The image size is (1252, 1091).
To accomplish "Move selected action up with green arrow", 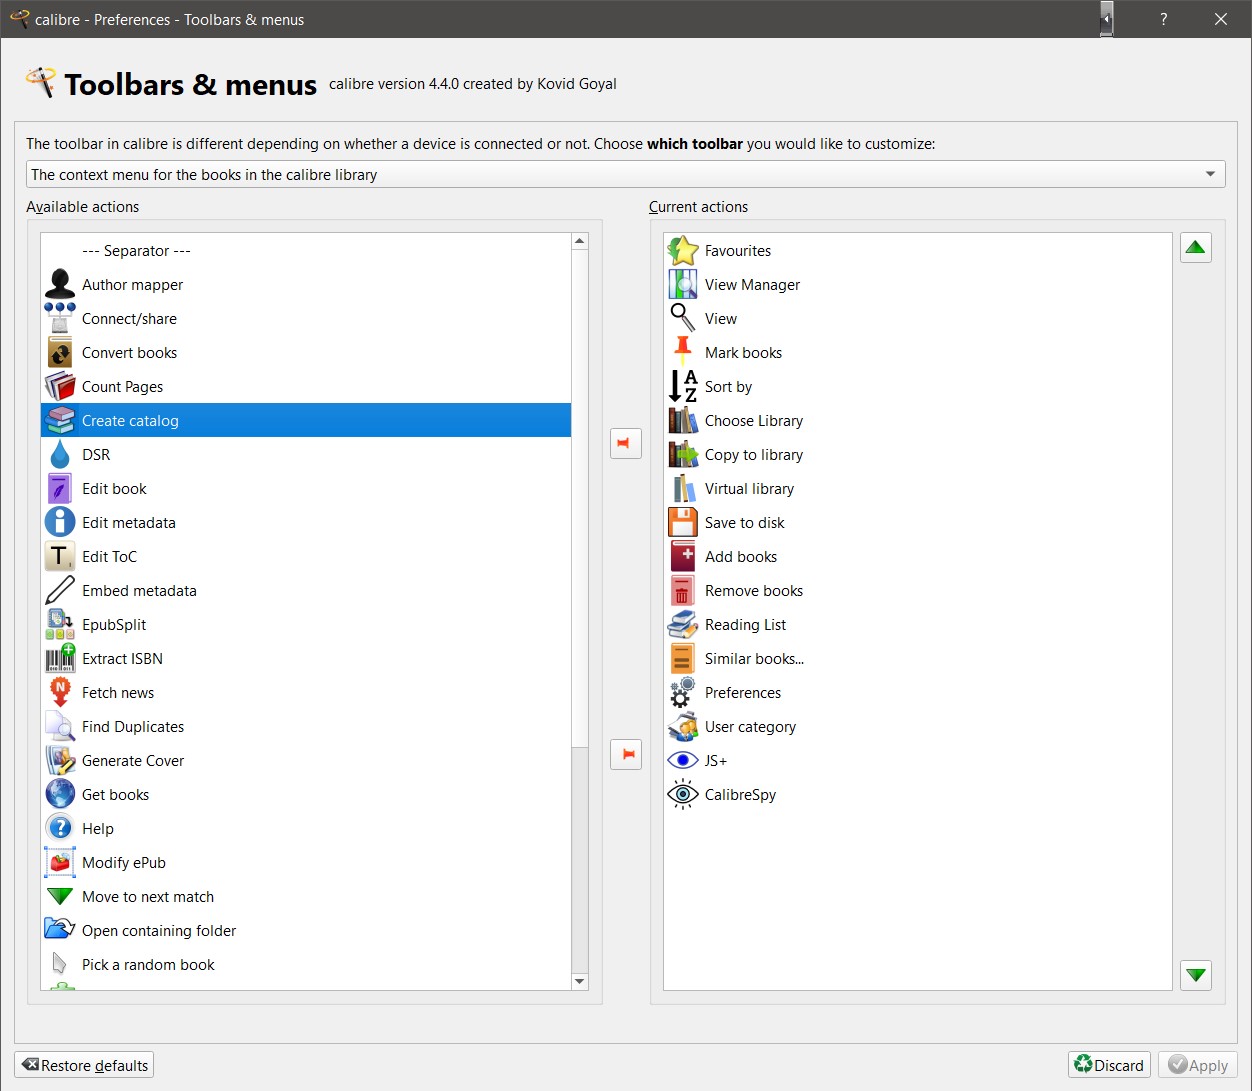I will click(1195, 247).
